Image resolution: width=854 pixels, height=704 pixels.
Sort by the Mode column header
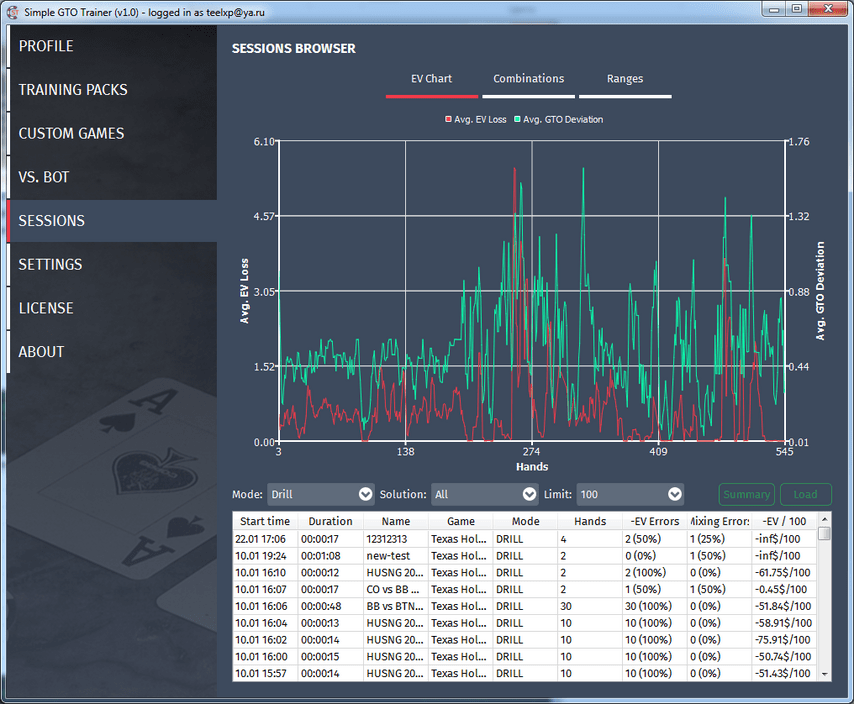[x=526, y=521]
